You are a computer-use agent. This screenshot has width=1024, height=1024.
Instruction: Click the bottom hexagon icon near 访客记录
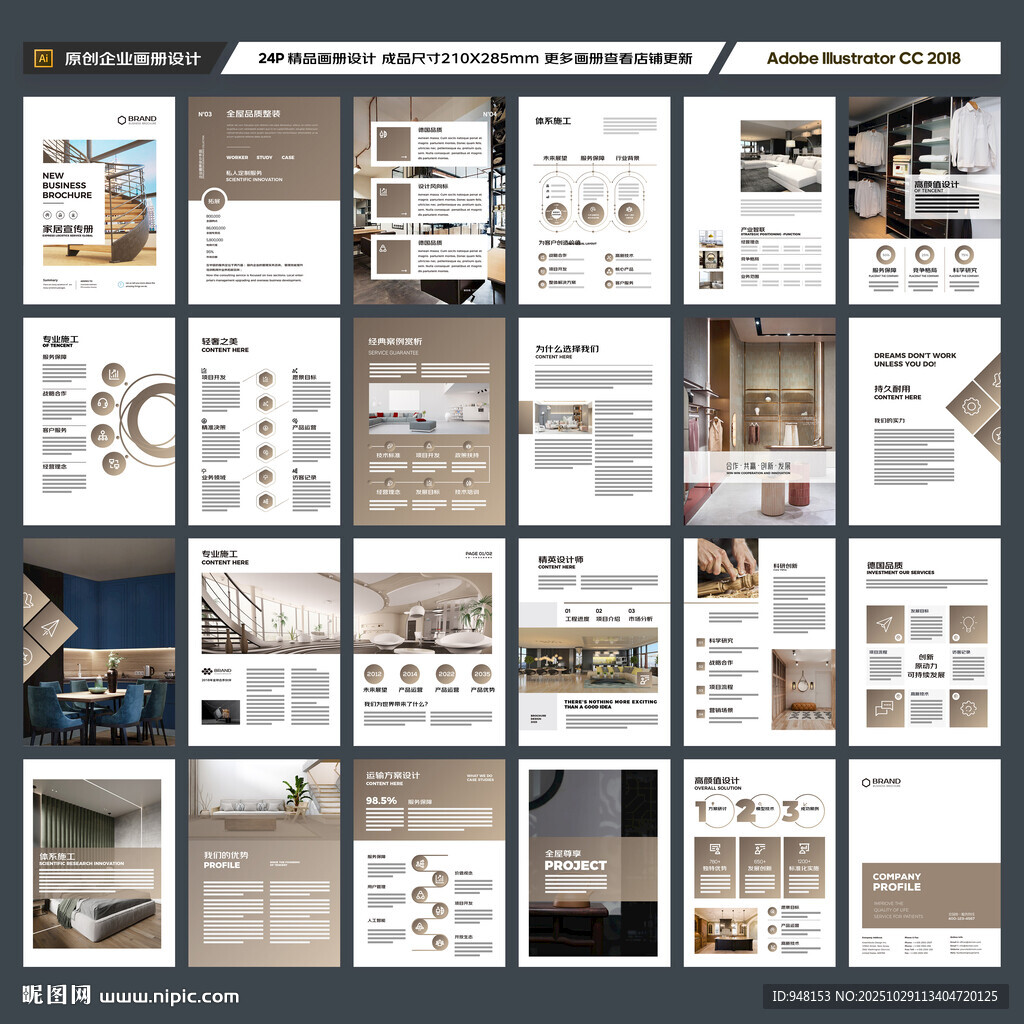click(265, 501)
